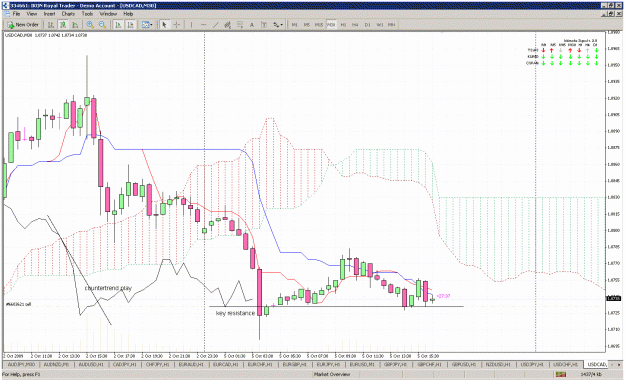Switch to the EURJPY chart tab
Screen dimensions: 625x380
point(328,364)
